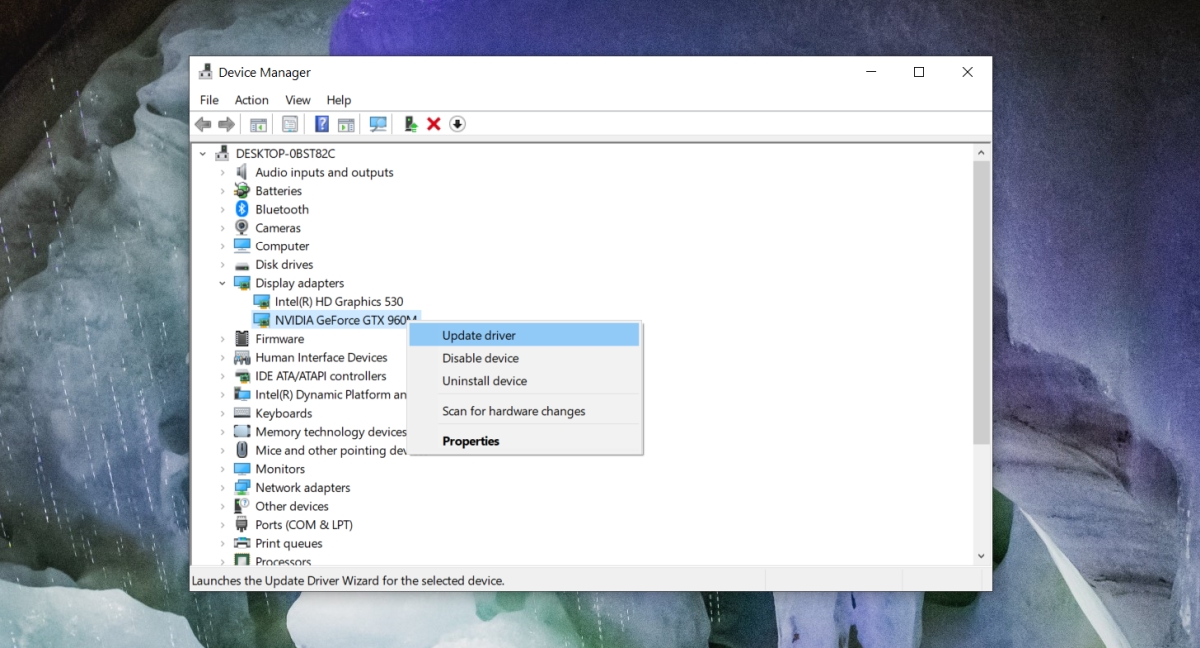Click the status bar Update Driver Wizard text

click(x=348, y=580)
